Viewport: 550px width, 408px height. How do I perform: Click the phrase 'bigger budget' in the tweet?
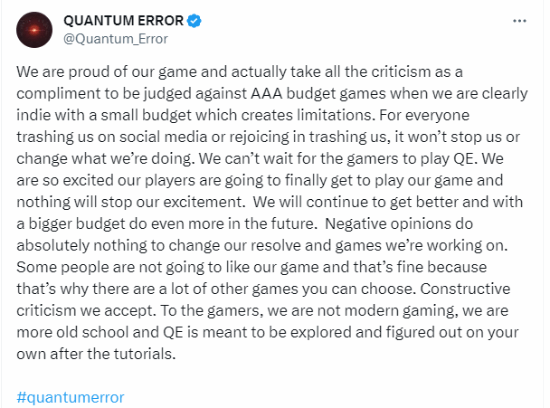point(76,224)
